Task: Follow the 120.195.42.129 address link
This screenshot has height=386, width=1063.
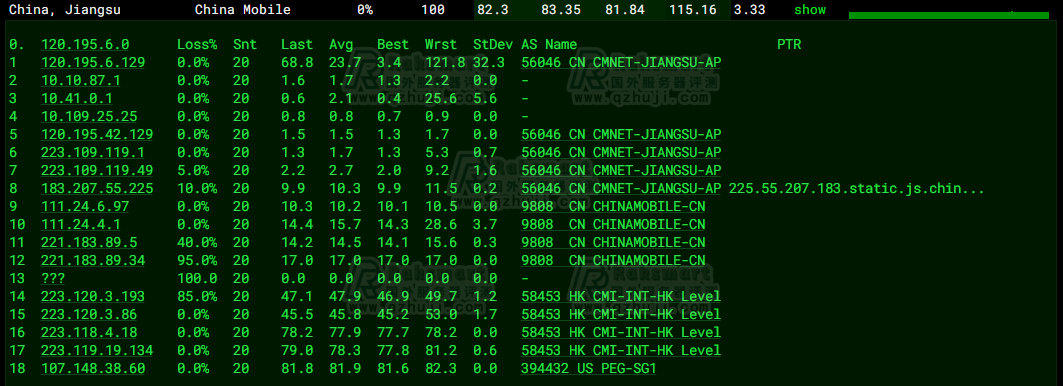Action: tap(97, 134)
